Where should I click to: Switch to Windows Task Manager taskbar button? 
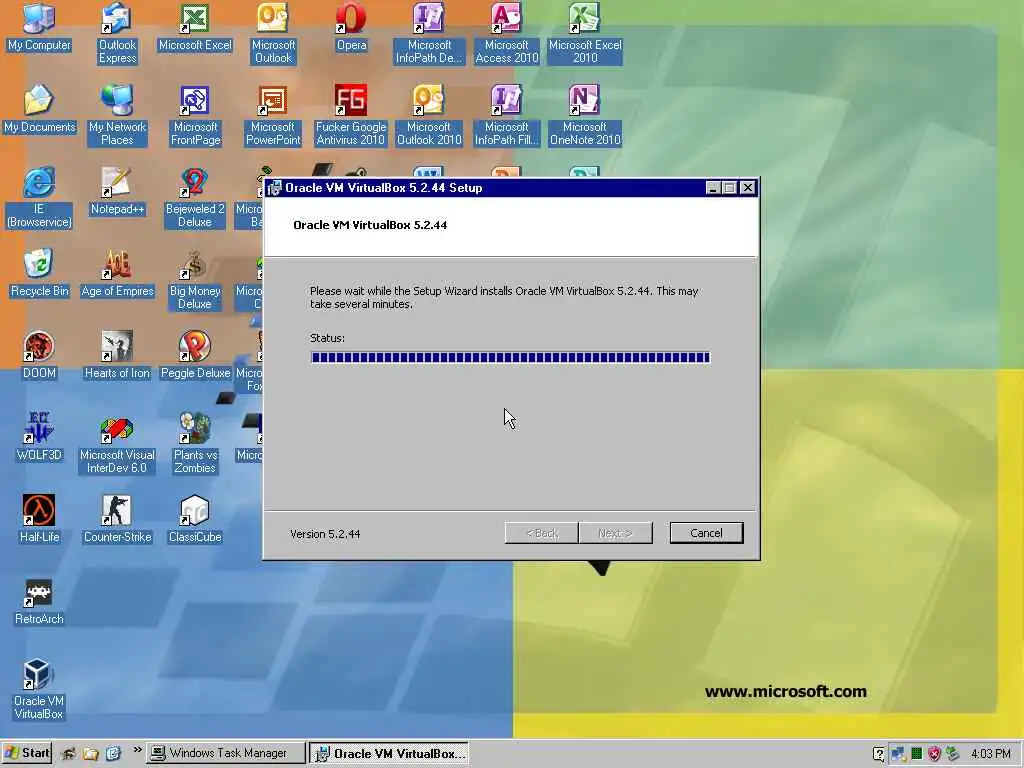226,753
